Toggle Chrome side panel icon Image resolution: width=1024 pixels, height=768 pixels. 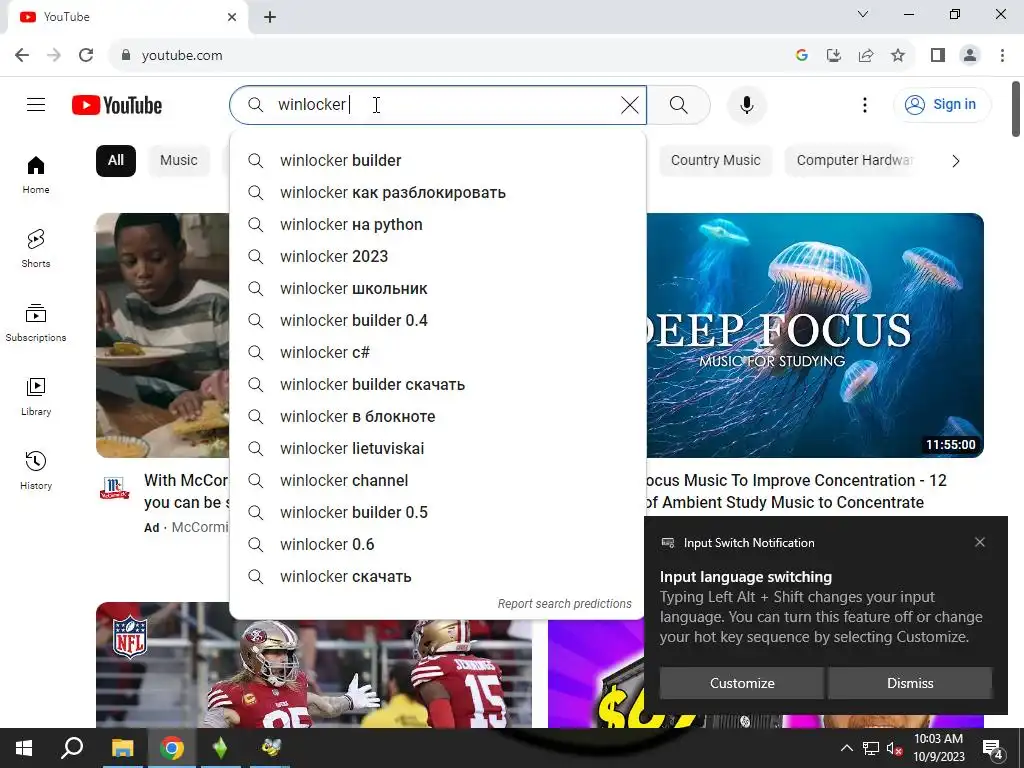(938, 56)
